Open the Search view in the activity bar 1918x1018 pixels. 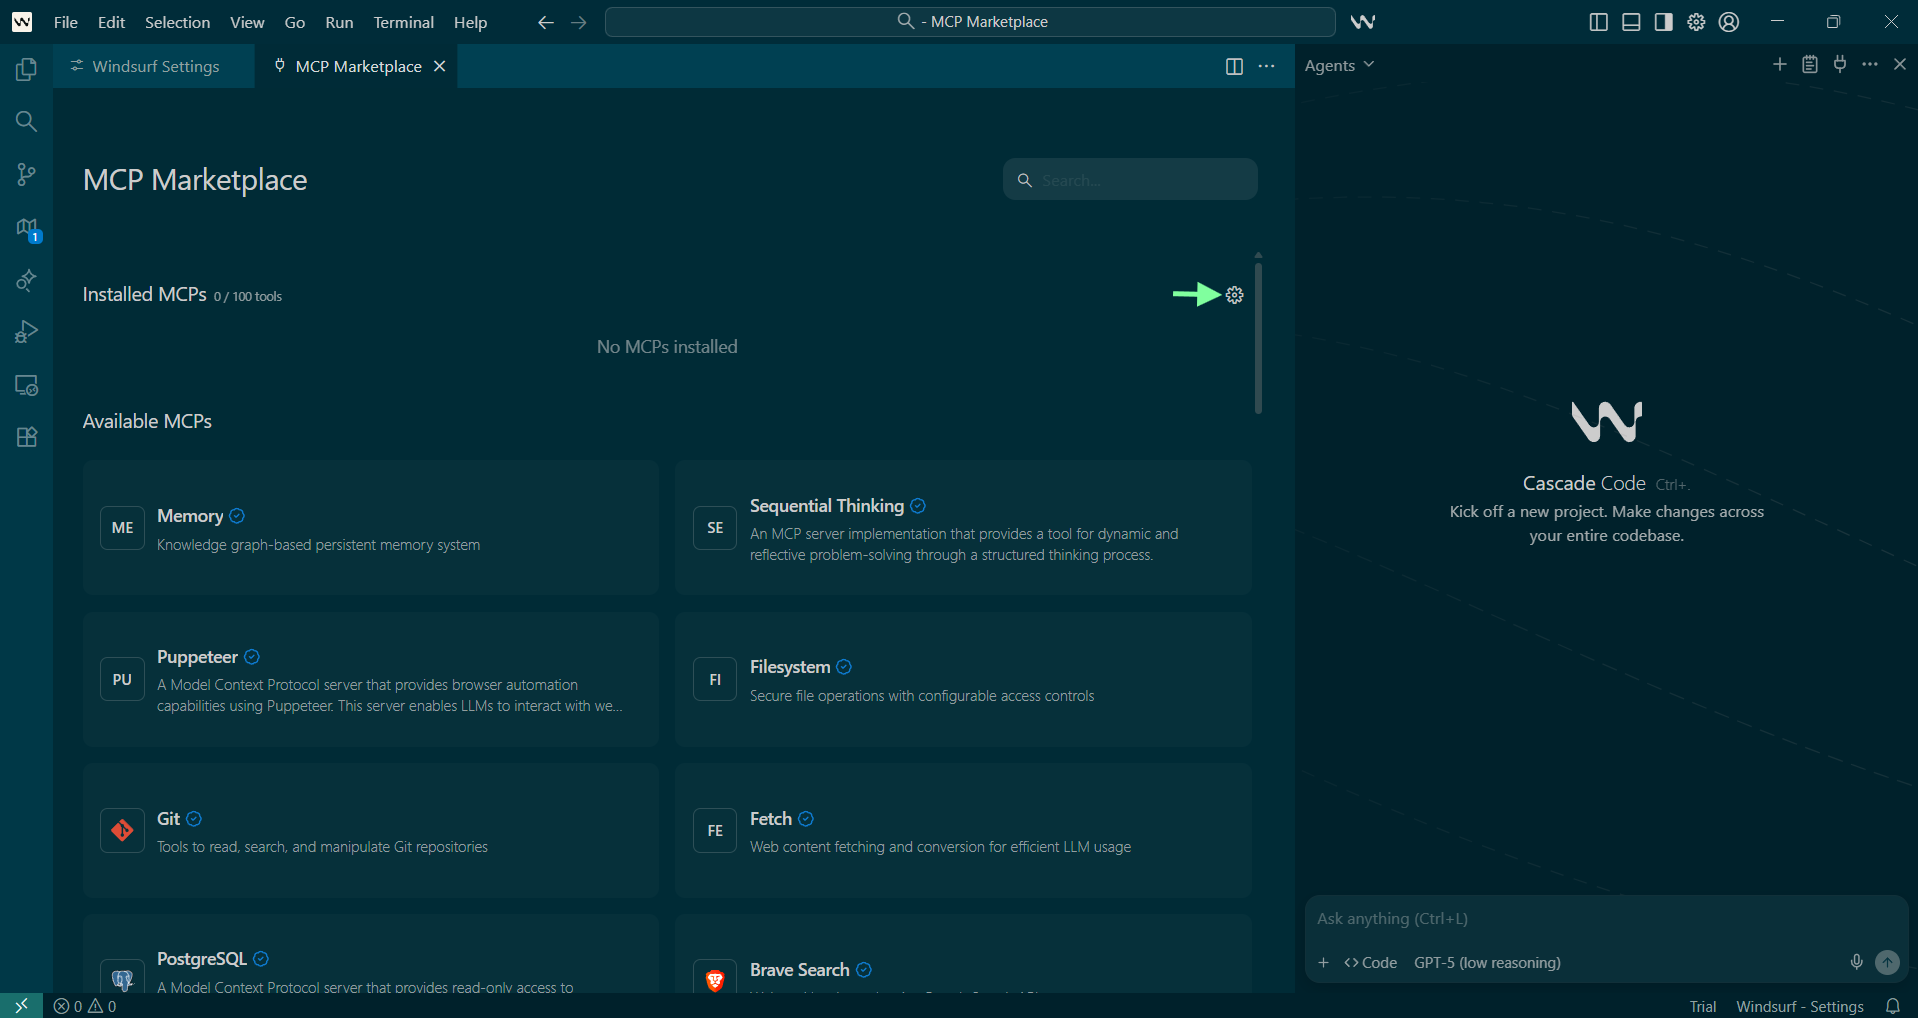27,122
